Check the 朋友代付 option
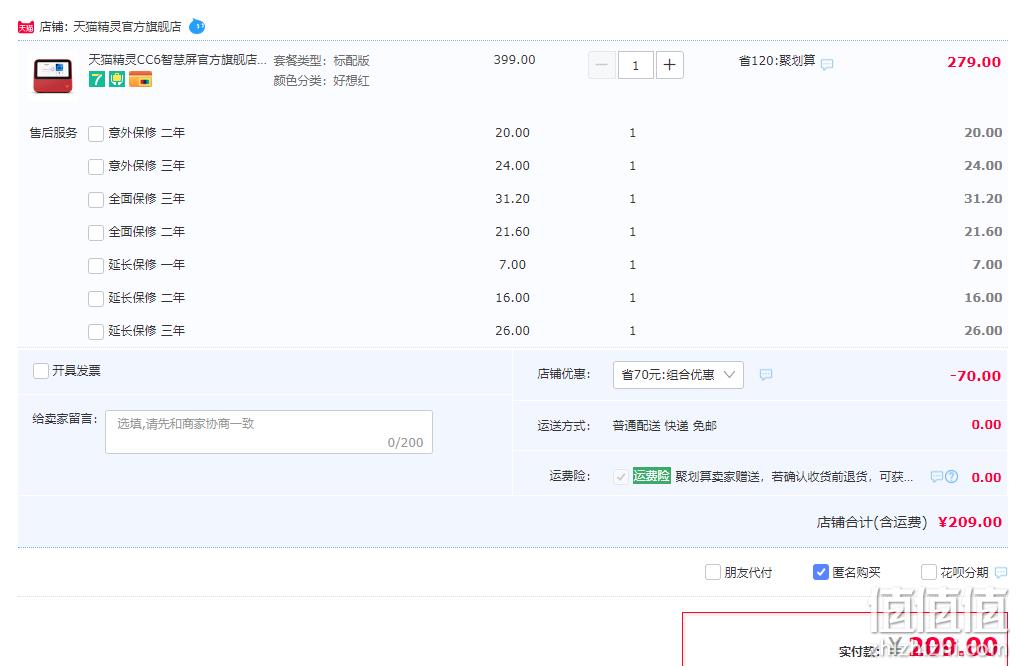This screenshot has width=1018, height=666. (713, 572)
